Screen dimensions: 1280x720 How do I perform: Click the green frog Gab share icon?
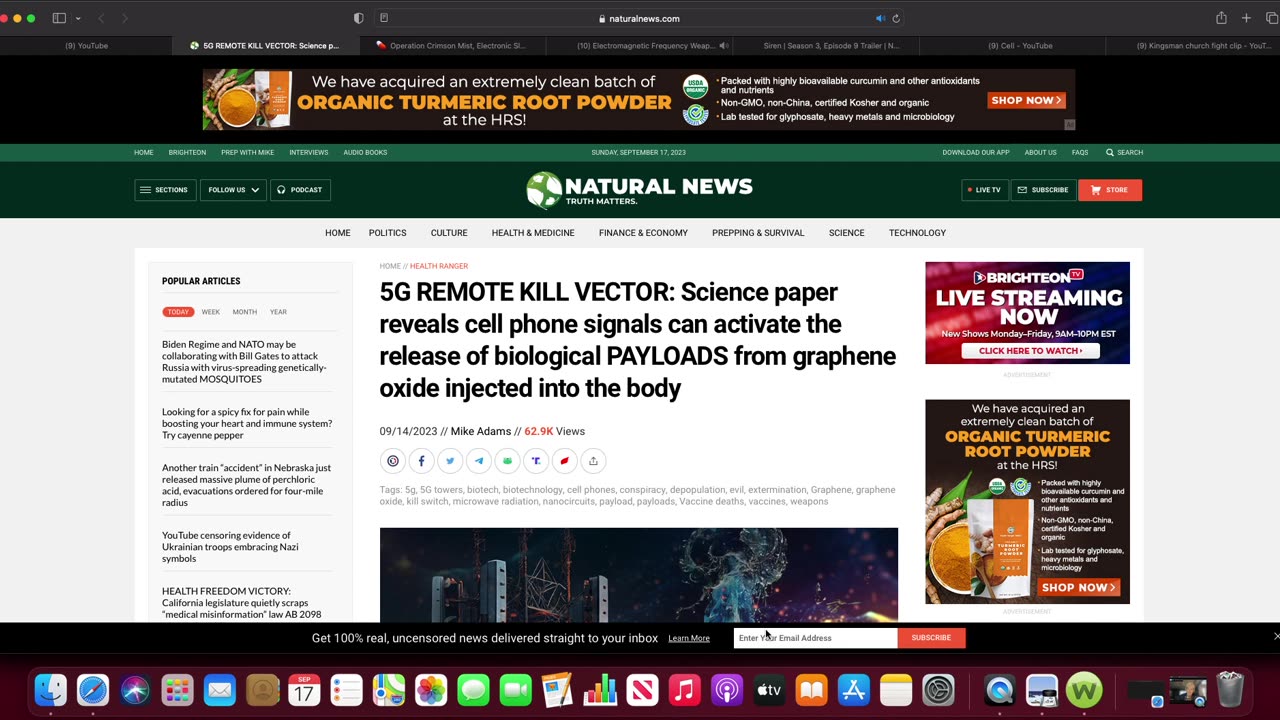tap(507, 461)
